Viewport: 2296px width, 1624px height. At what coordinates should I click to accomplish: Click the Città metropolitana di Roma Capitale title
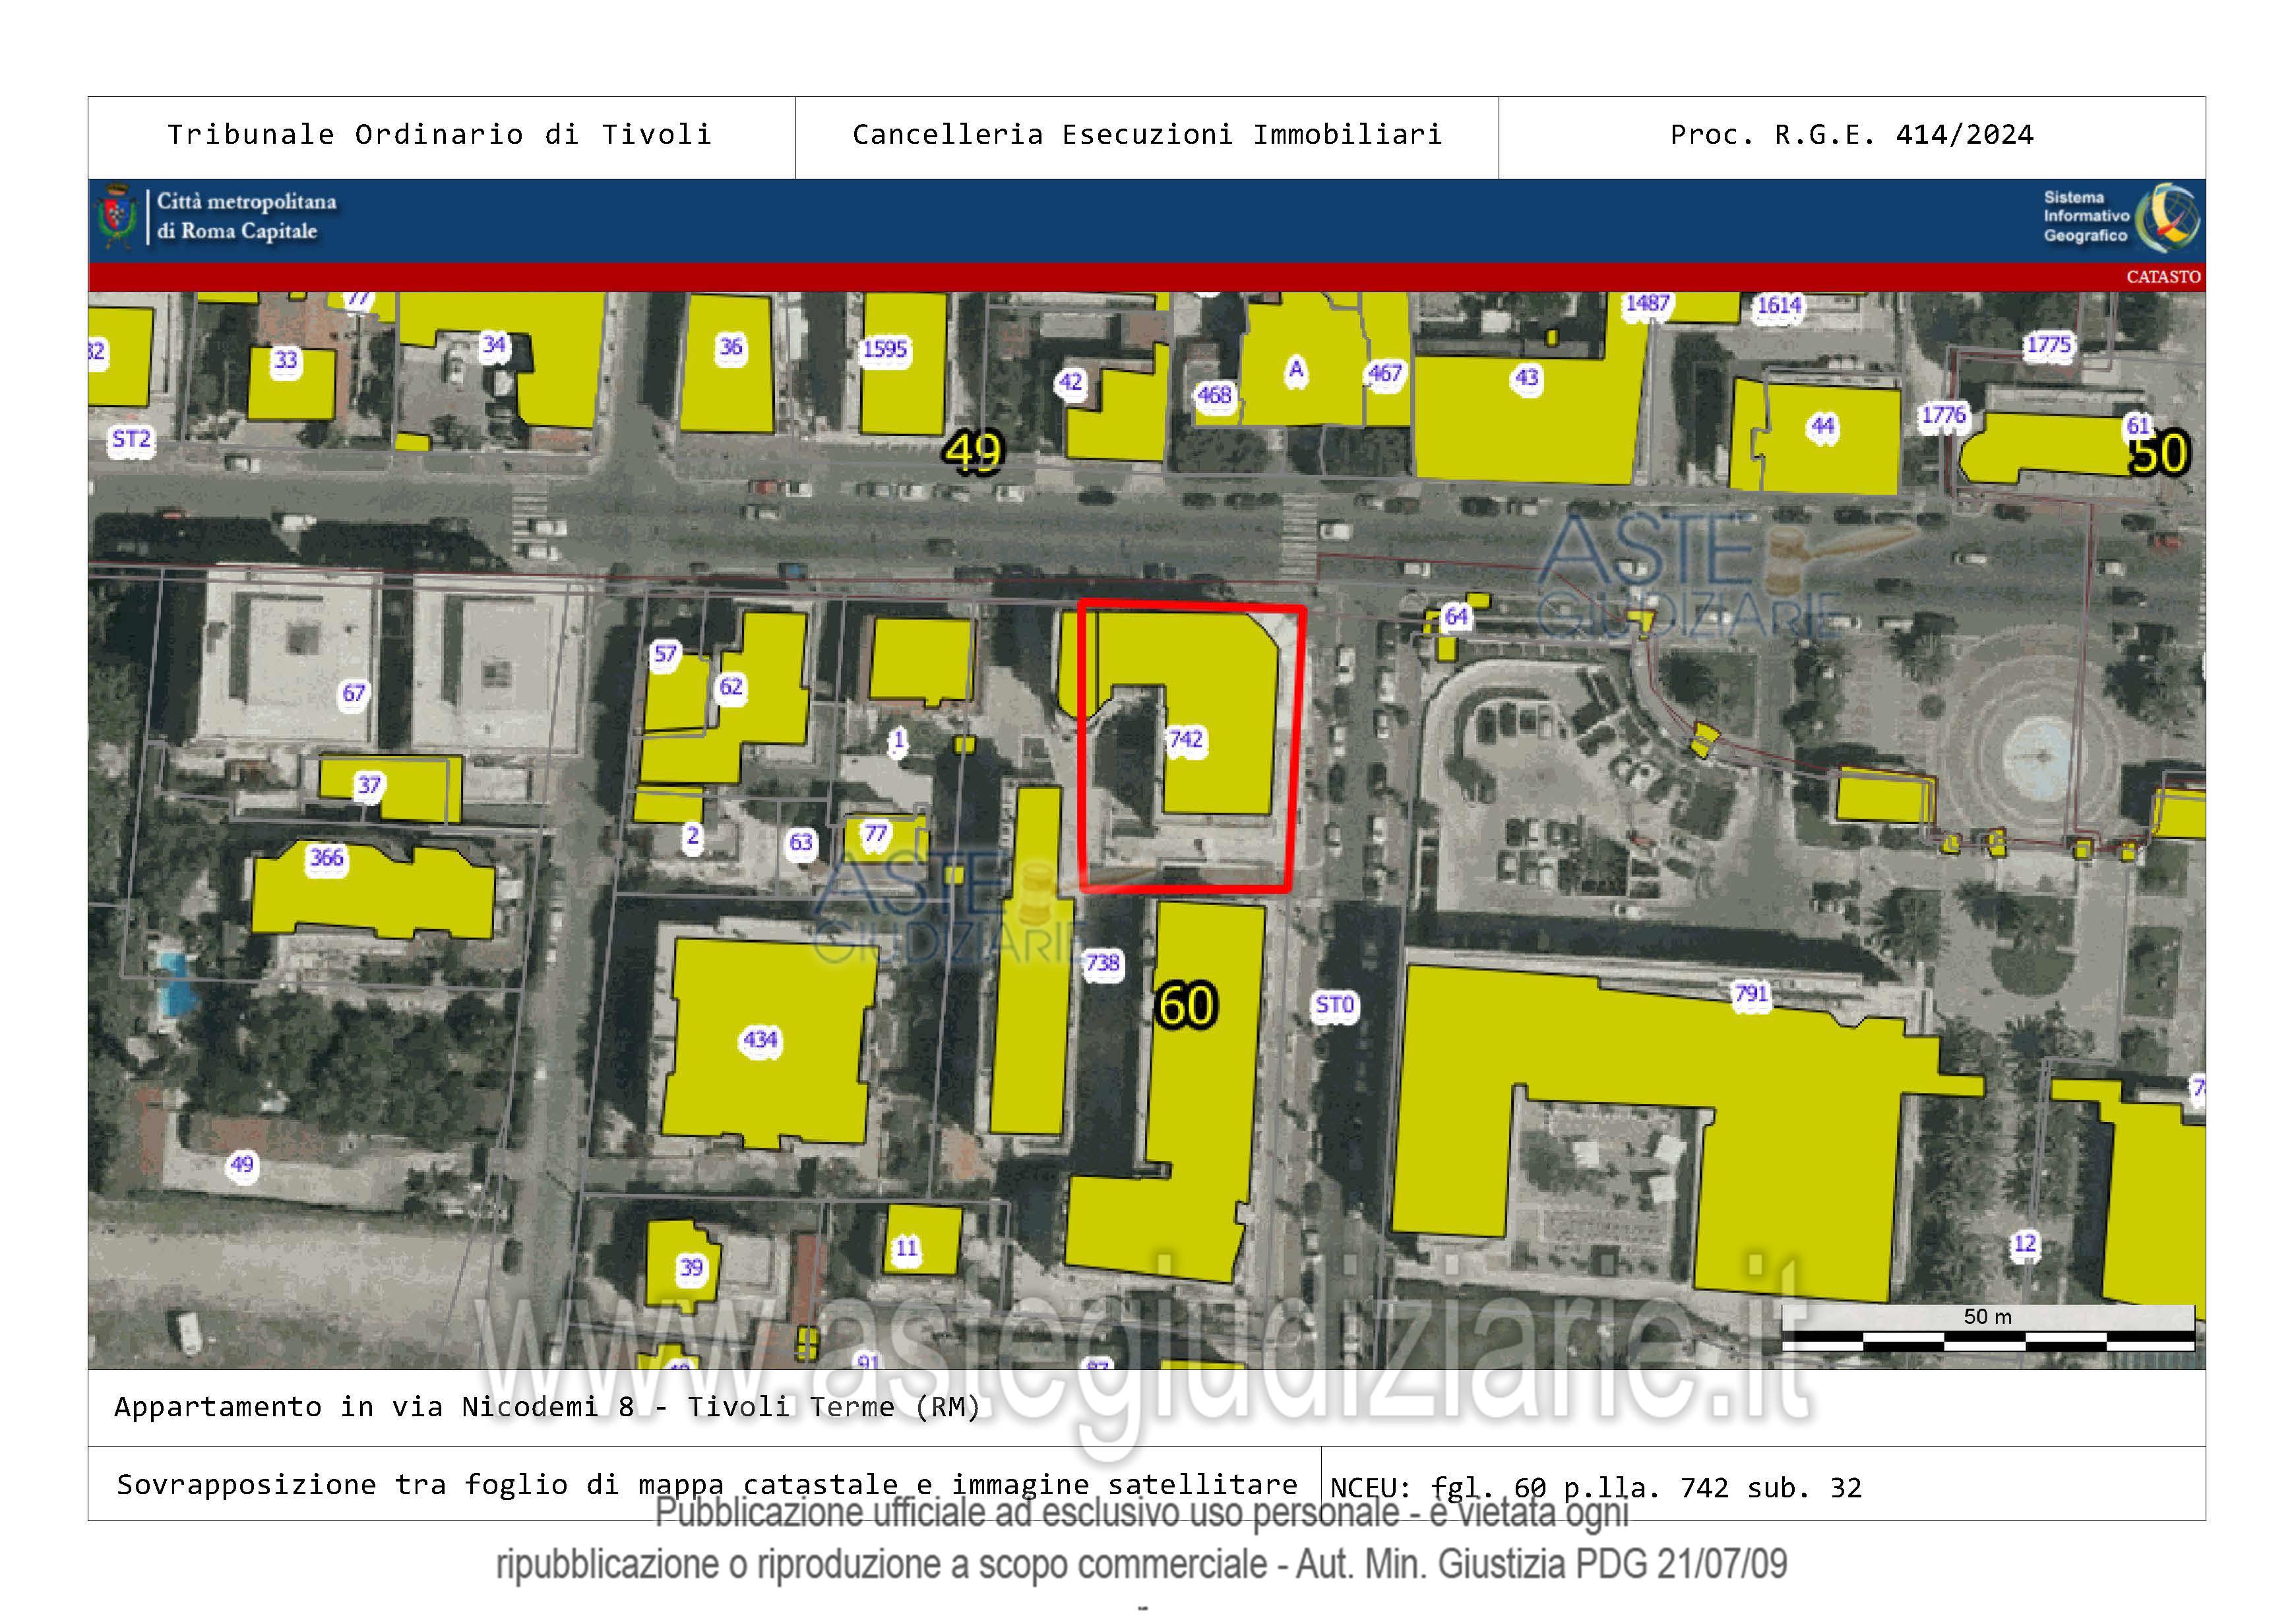click(x=246, y=216)
